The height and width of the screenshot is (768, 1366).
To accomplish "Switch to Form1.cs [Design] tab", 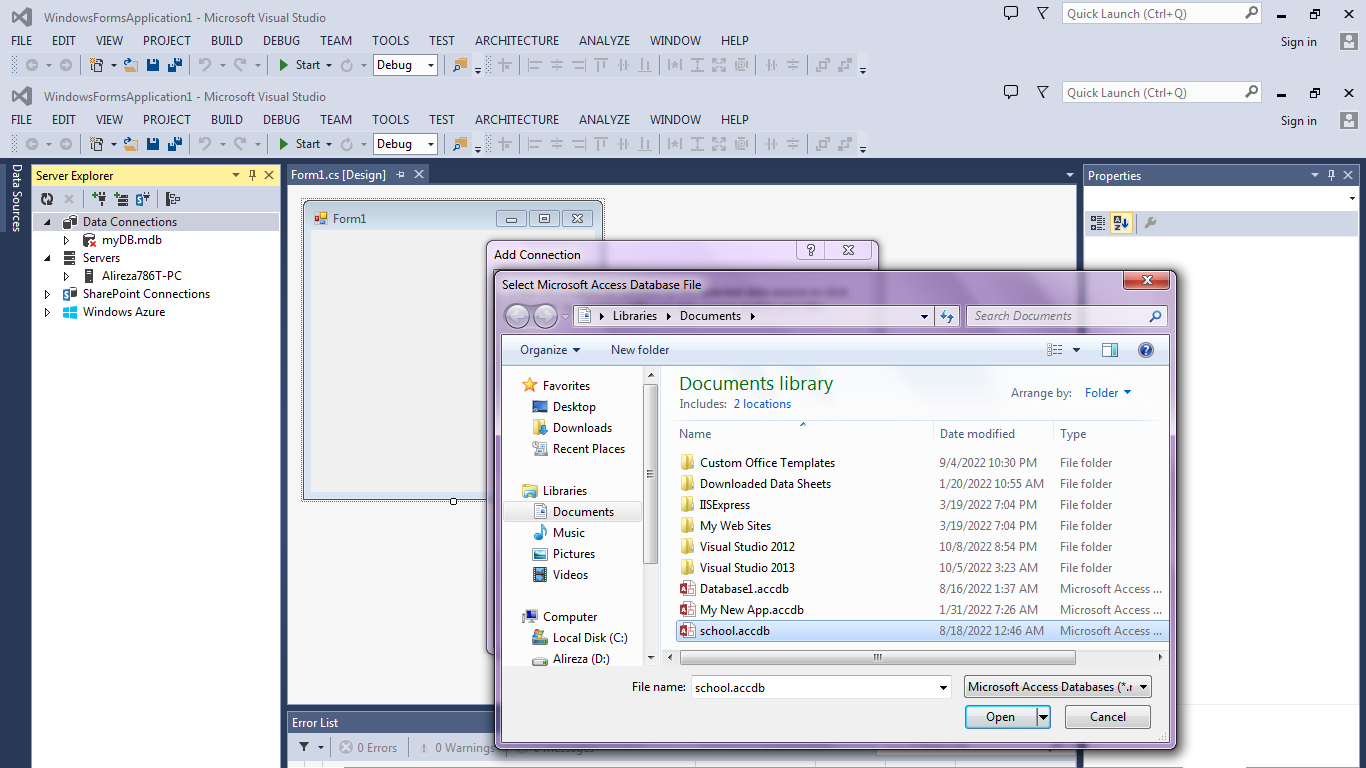I will pos(338,175).
